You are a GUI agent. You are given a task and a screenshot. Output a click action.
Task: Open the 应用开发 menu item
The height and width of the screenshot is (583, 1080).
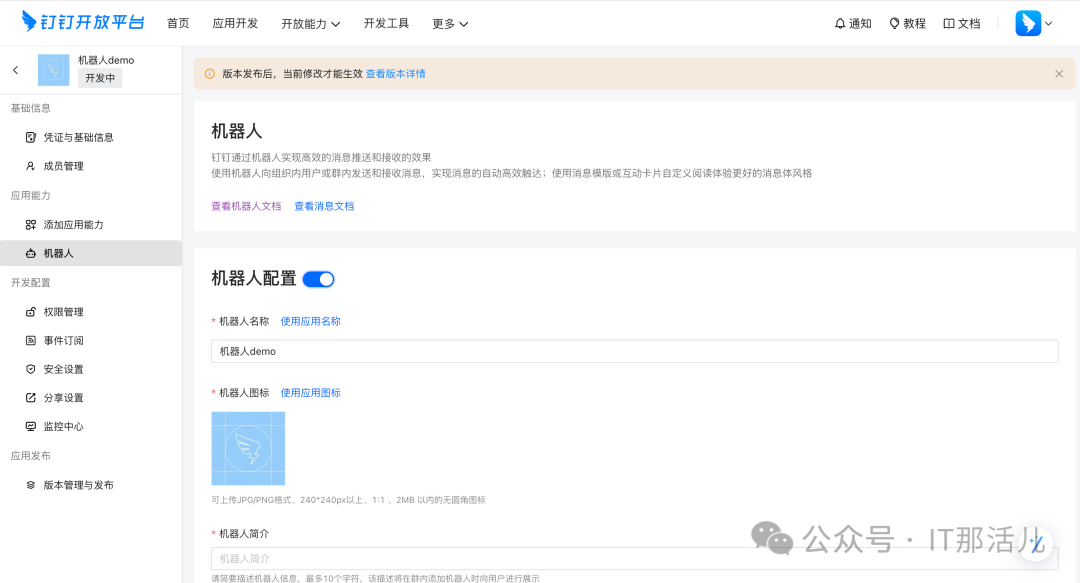(235, 23)
